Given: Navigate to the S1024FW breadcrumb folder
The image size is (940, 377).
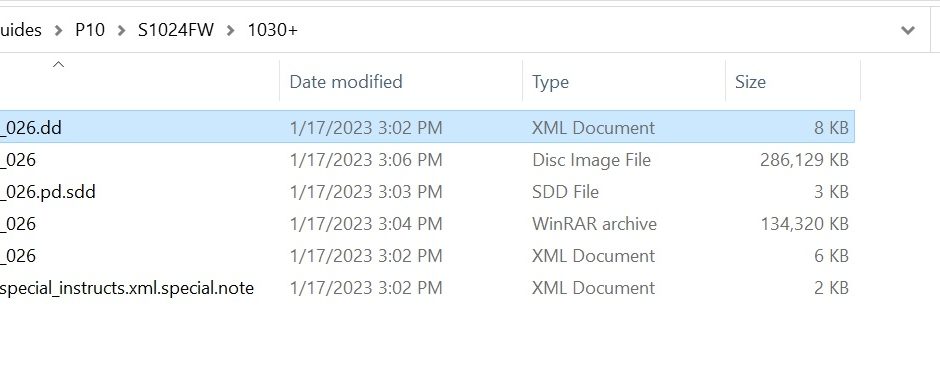Looking at the screenshot, I should [x=176, y=29].
